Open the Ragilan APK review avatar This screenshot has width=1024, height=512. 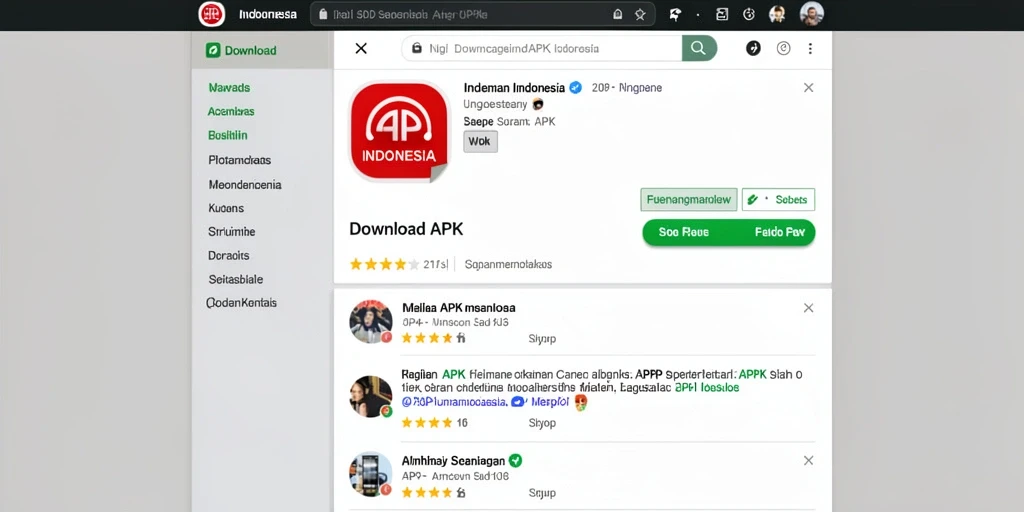tap(371, 396)
